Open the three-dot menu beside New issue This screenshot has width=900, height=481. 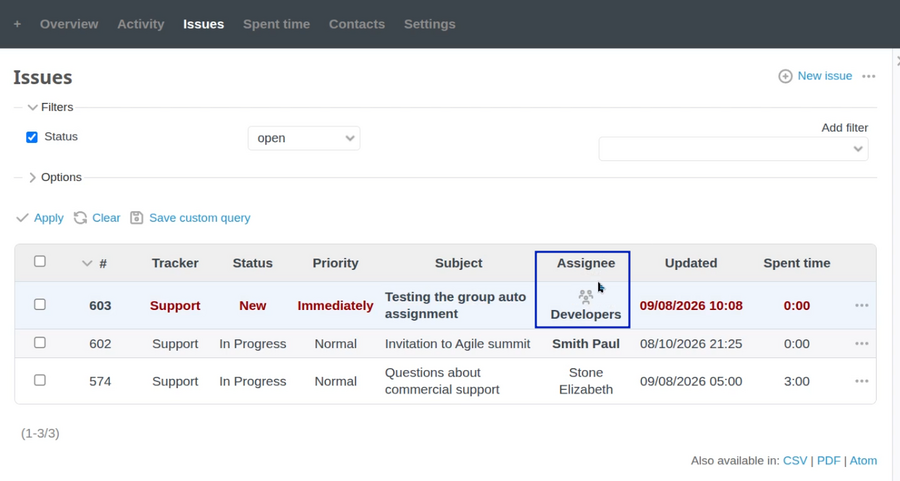[x=868, y=76]
